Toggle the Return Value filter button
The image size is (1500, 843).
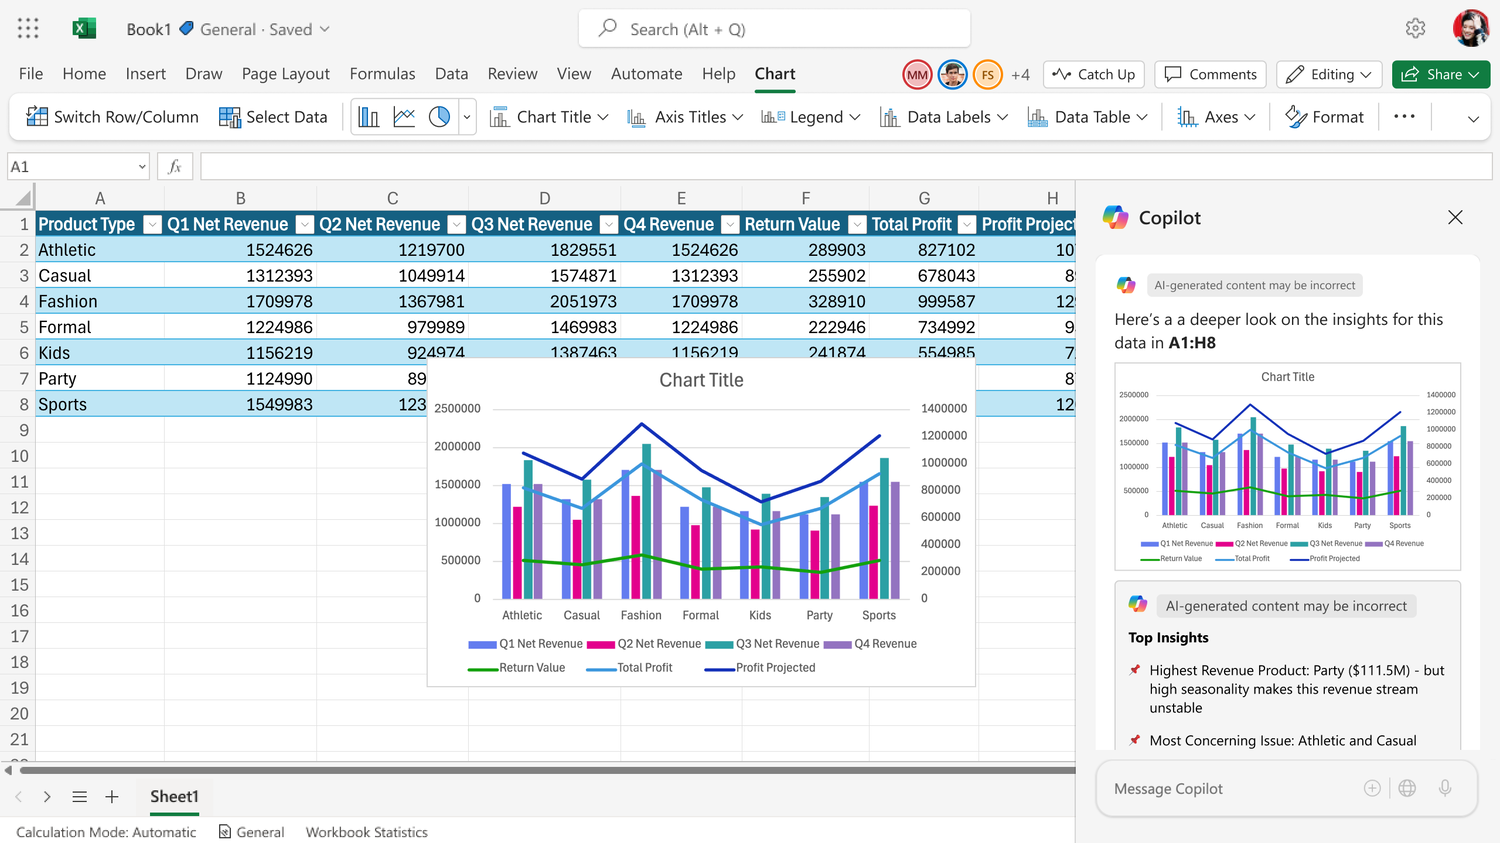(x=857, y=224)
